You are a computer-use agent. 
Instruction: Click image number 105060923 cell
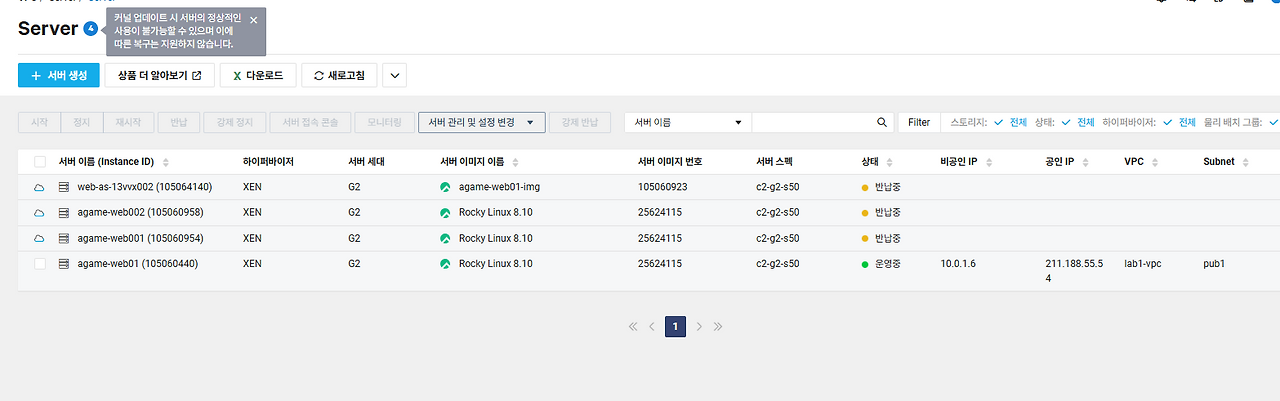coord(662,187)
